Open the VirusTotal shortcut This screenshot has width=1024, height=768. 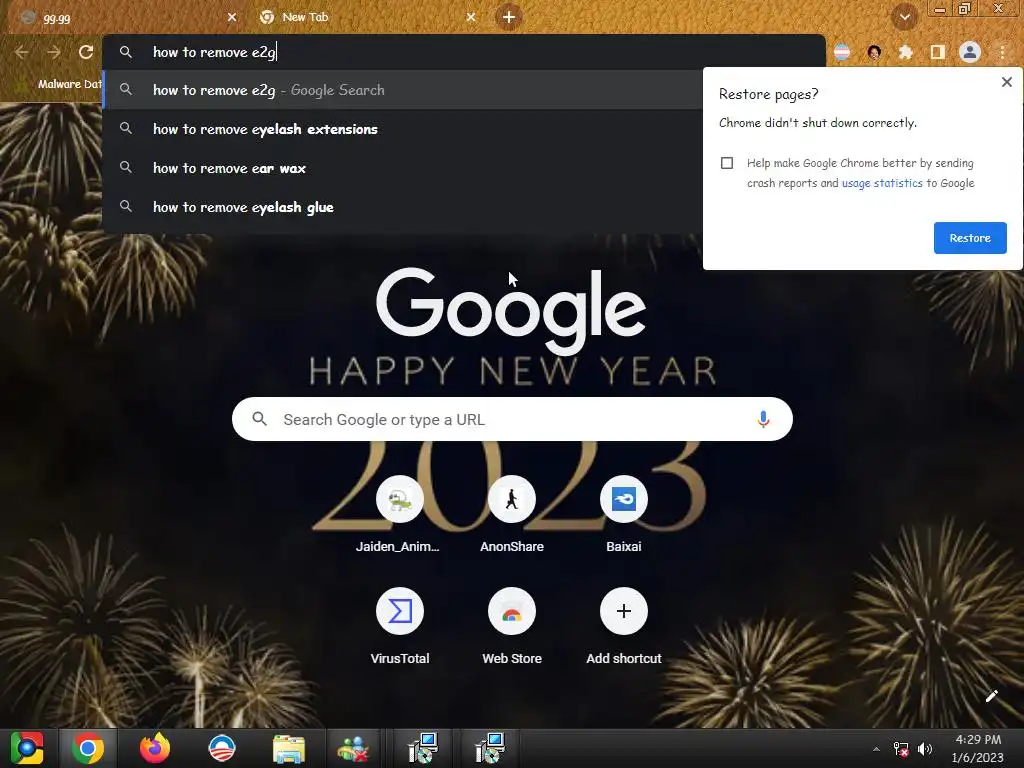click(400, 626)
